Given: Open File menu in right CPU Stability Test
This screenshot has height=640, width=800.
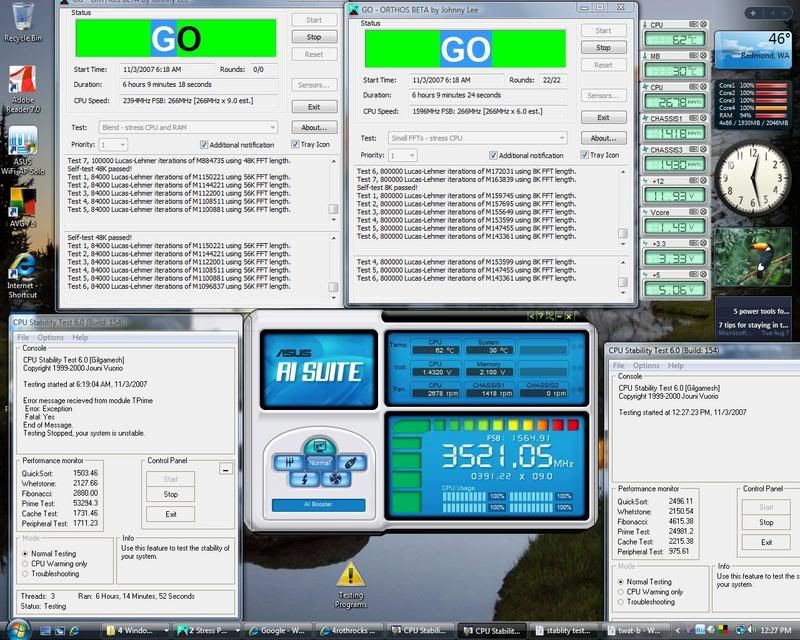Looking at the screenshot, I should pos(619,365).
